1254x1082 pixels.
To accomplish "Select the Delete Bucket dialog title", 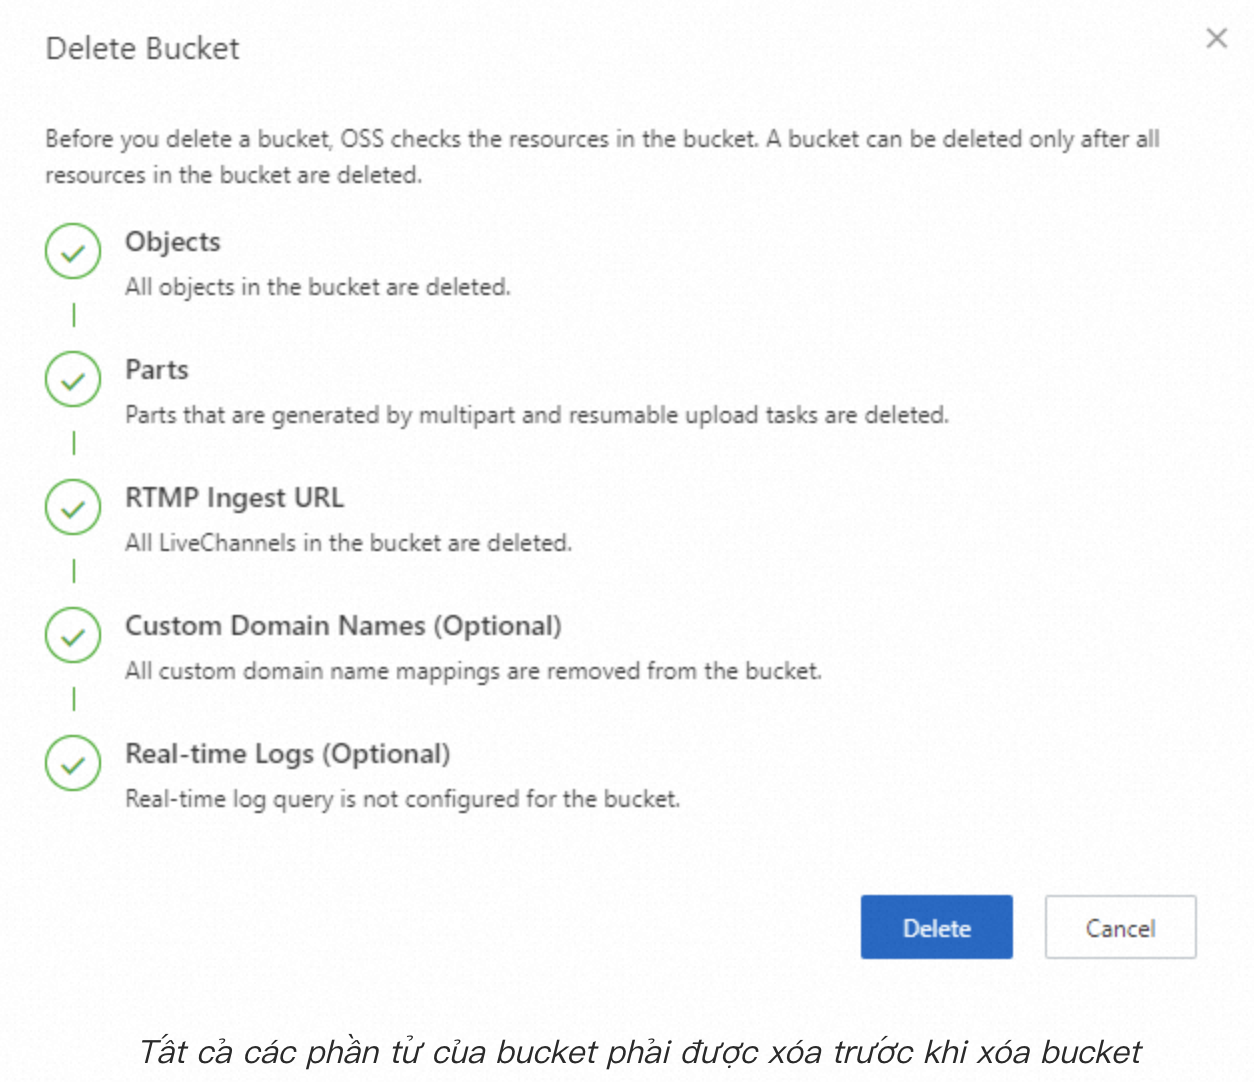I will (141, 47).
